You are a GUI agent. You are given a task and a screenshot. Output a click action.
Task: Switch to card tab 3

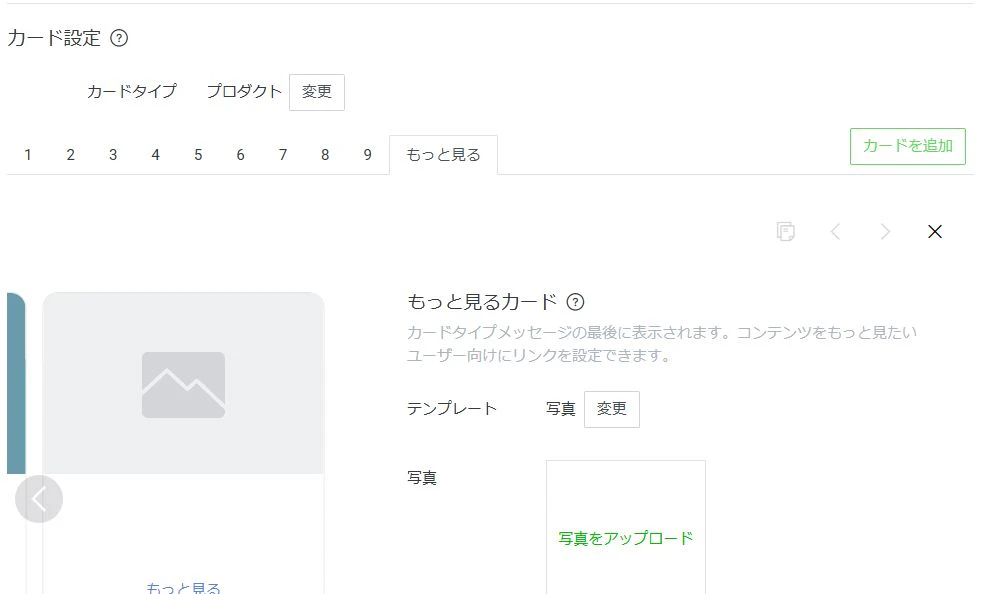[113, 155]
